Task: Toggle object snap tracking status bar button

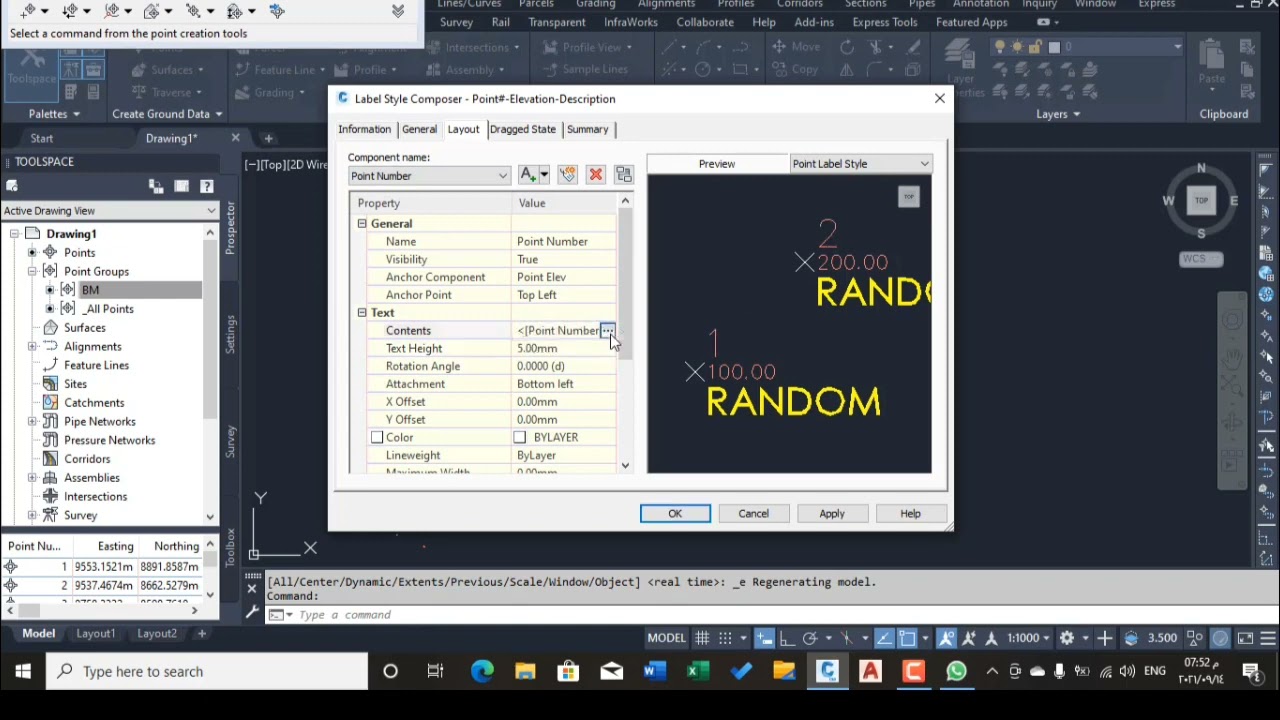Action: [884, 638]
